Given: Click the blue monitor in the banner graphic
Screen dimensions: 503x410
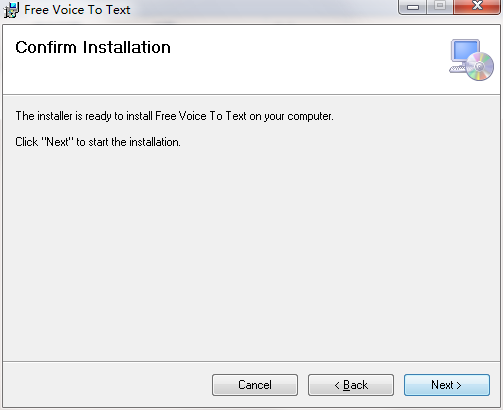Looking at the screenshot, I should click(x=465, y=51).
